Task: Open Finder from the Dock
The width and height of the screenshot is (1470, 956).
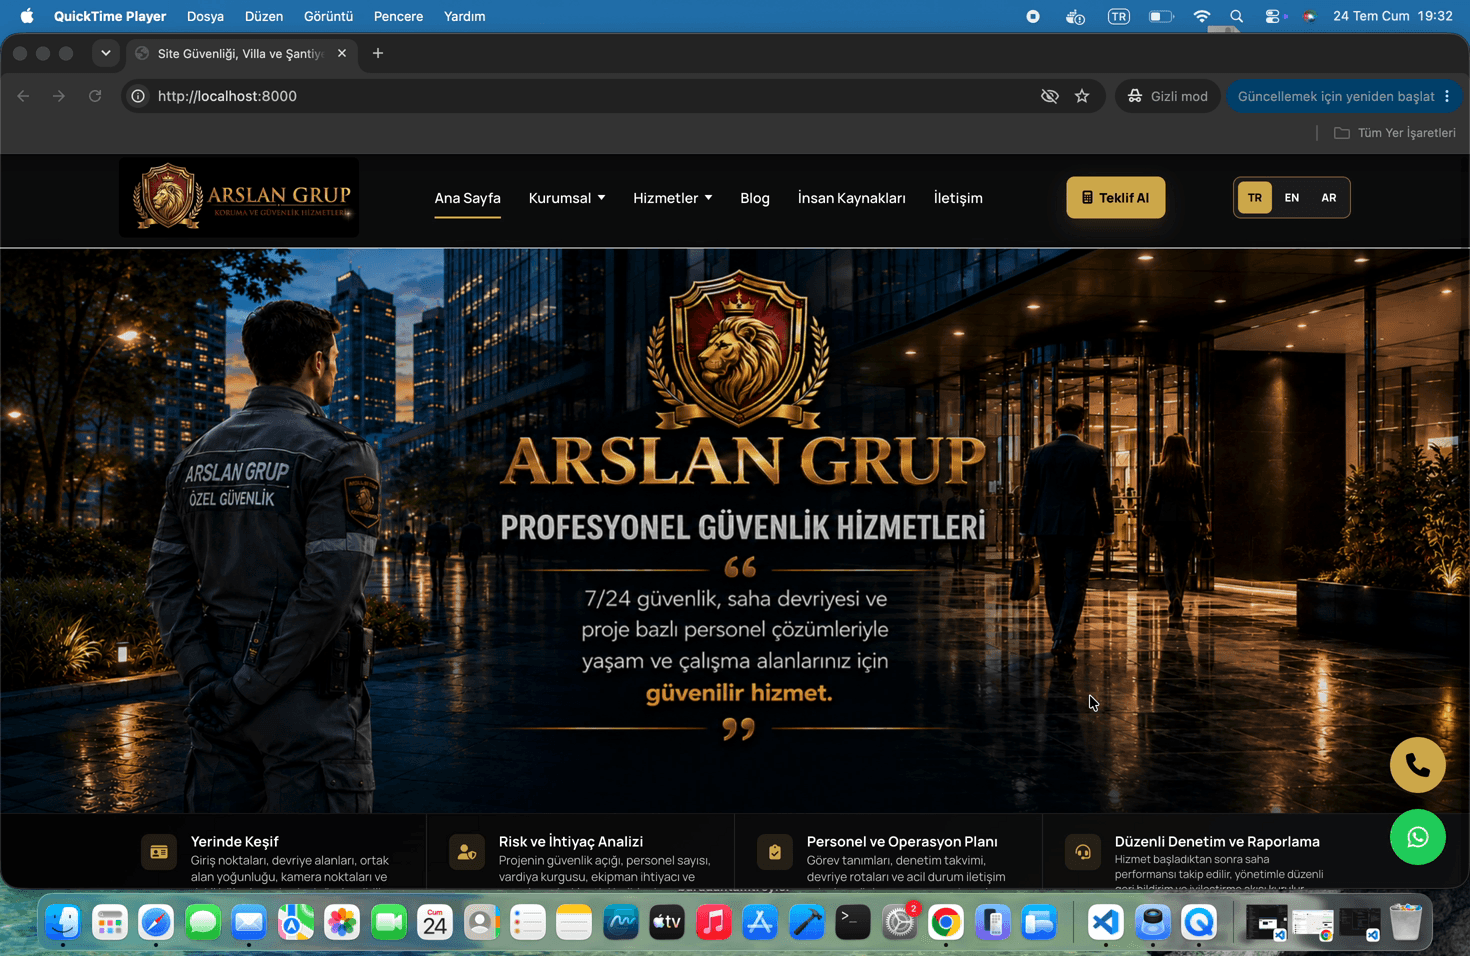Action: (63, 922)
